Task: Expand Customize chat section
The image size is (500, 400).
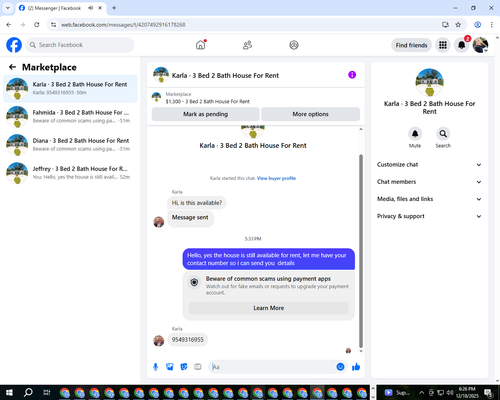Action: click(429, 165)
